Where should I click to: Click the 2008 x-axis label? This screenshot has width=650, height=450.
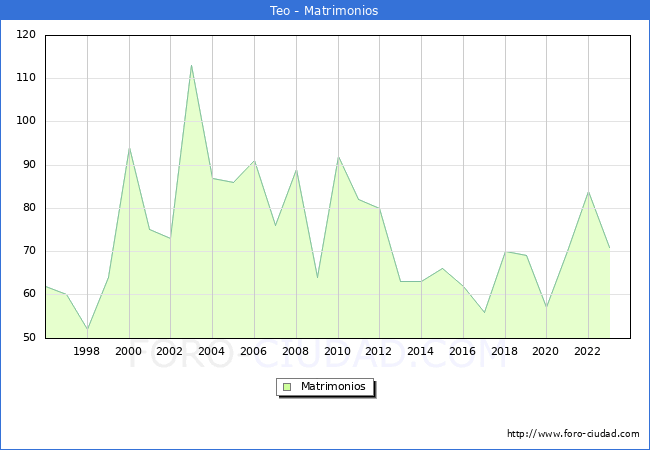click(x=296, y=351)
